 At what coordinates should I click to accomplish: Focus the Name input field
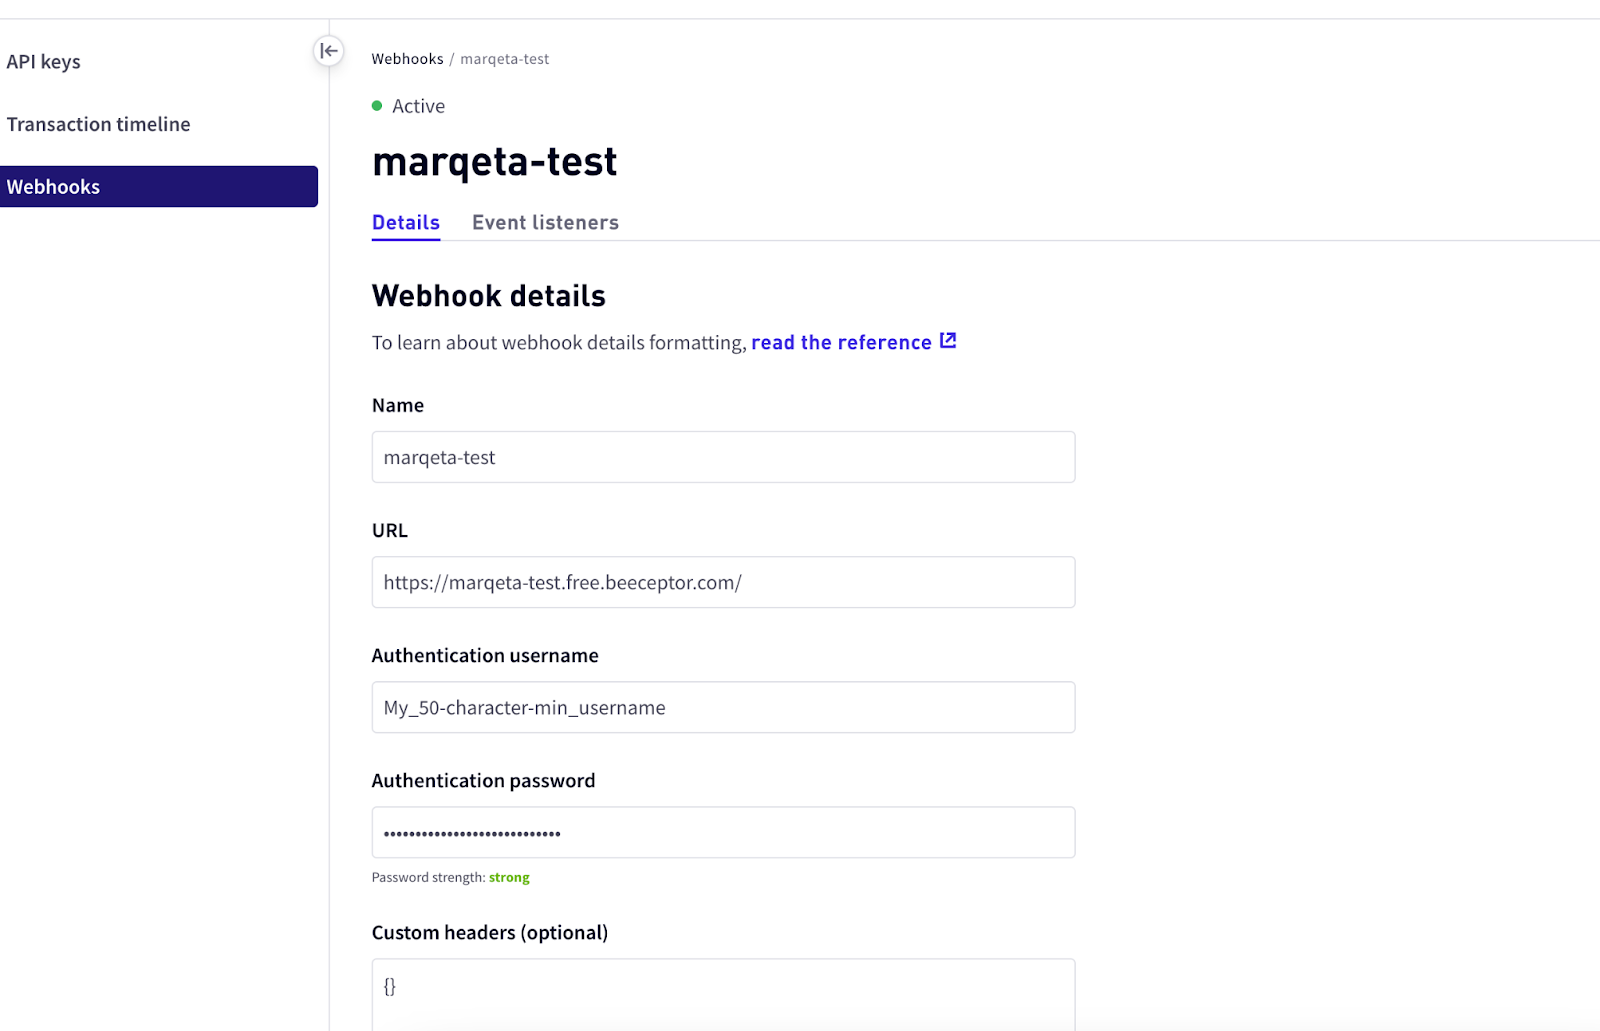723,457
